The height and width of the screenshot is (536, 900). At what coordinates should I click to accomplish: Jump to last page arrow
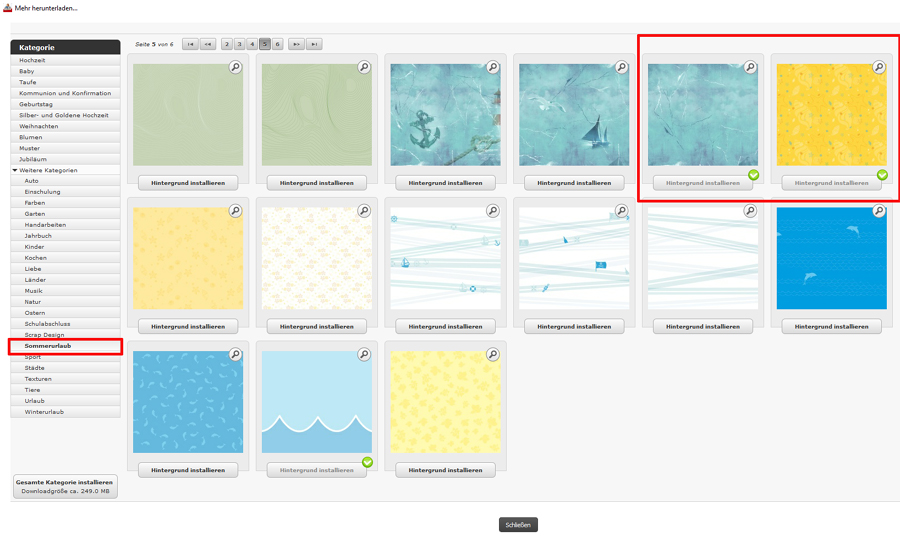coord(314,44)
